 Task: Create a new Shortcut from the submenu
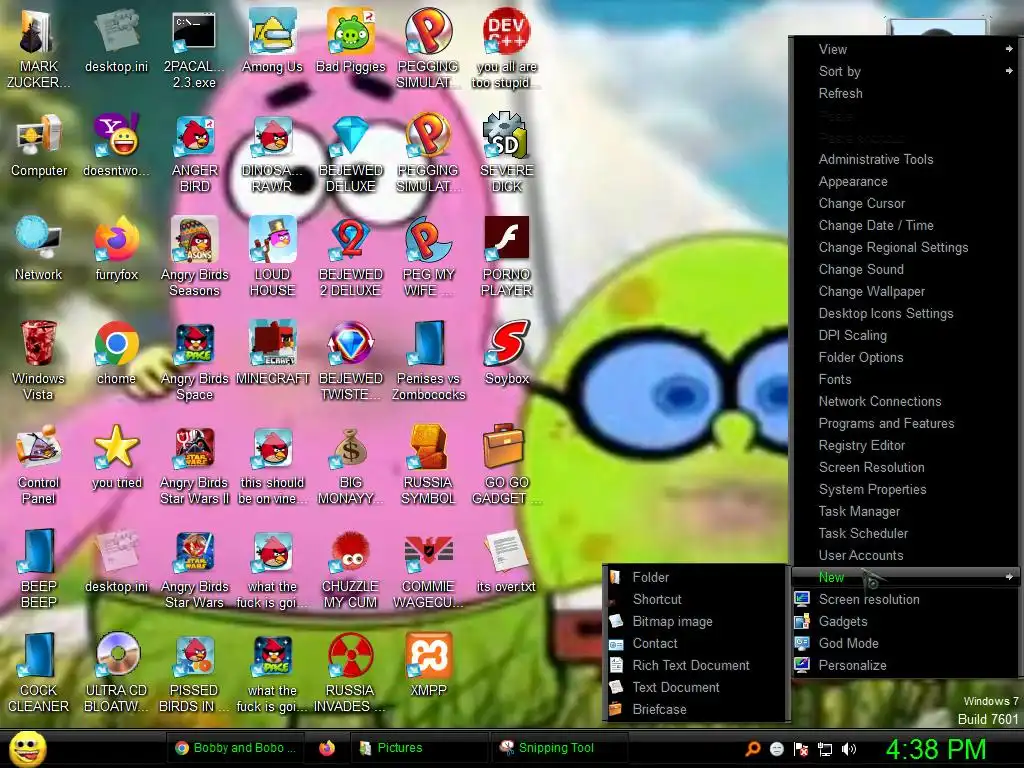(x=696, y=600)
